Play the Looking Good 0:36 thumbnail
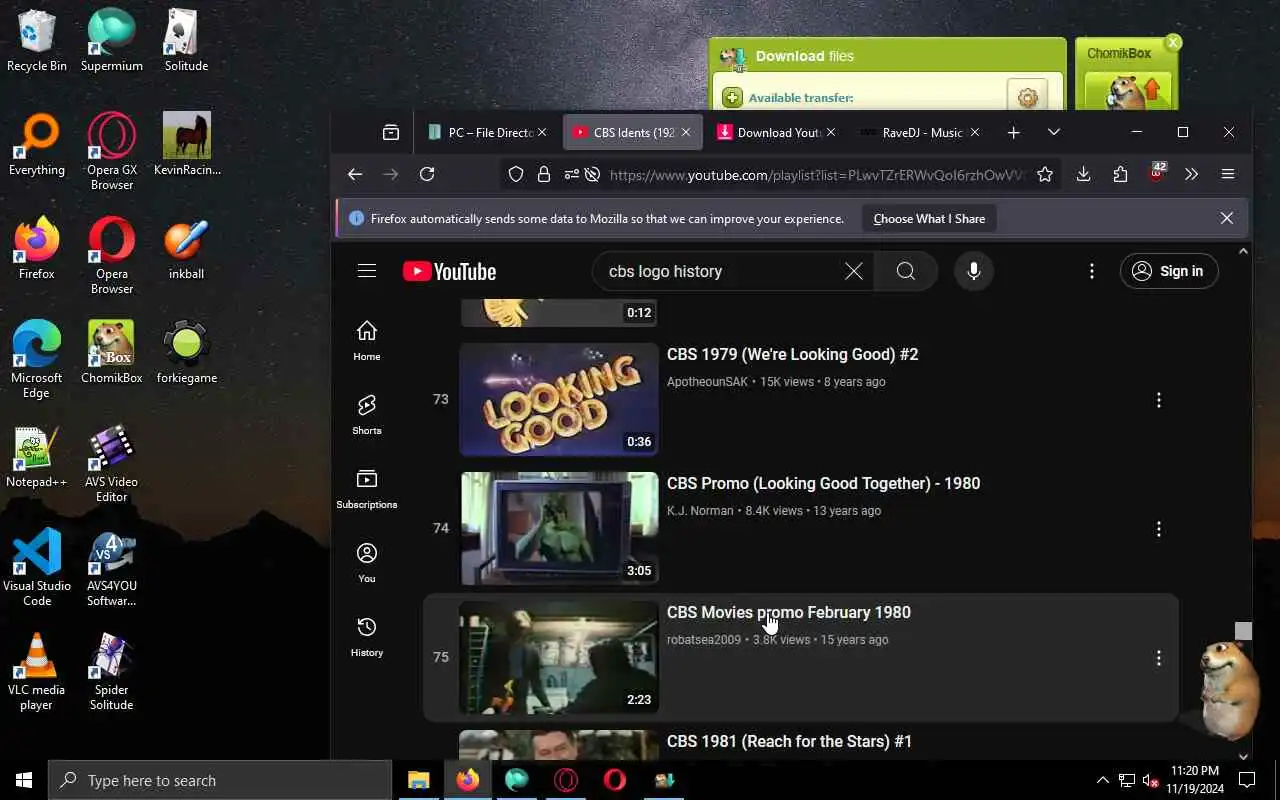This screenshot has height=800, width=1280. pyautogui.click(x=559, y=400)
